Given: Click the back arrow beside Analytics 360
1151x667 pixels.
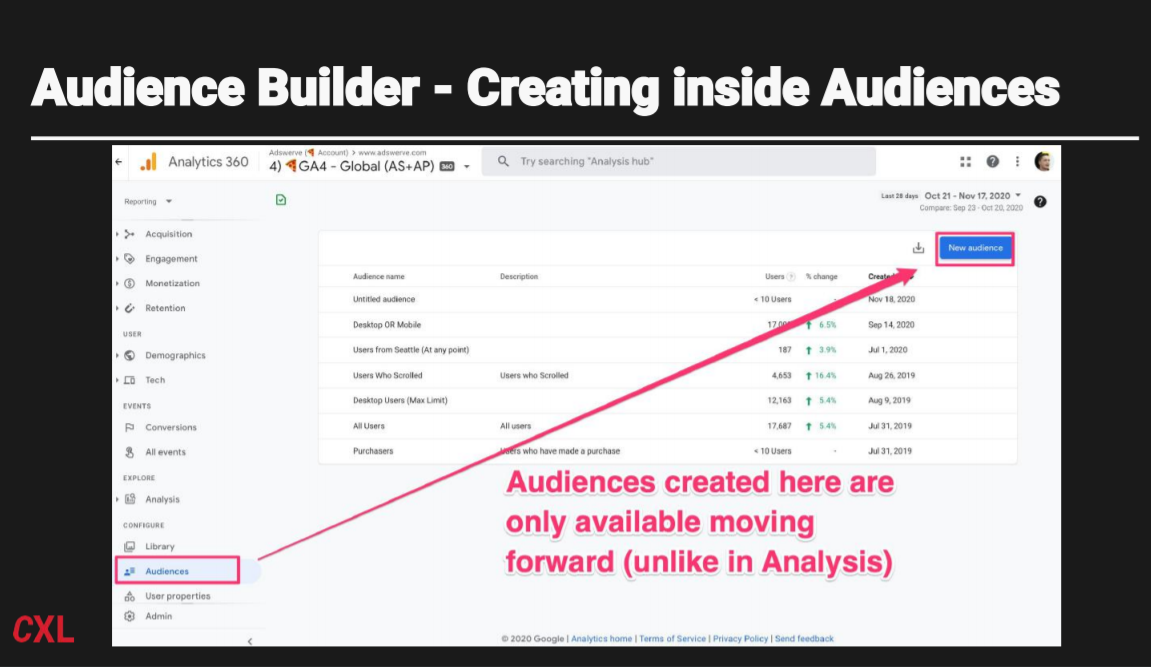Looking at the screenshot, I should (x=117, y=161).
